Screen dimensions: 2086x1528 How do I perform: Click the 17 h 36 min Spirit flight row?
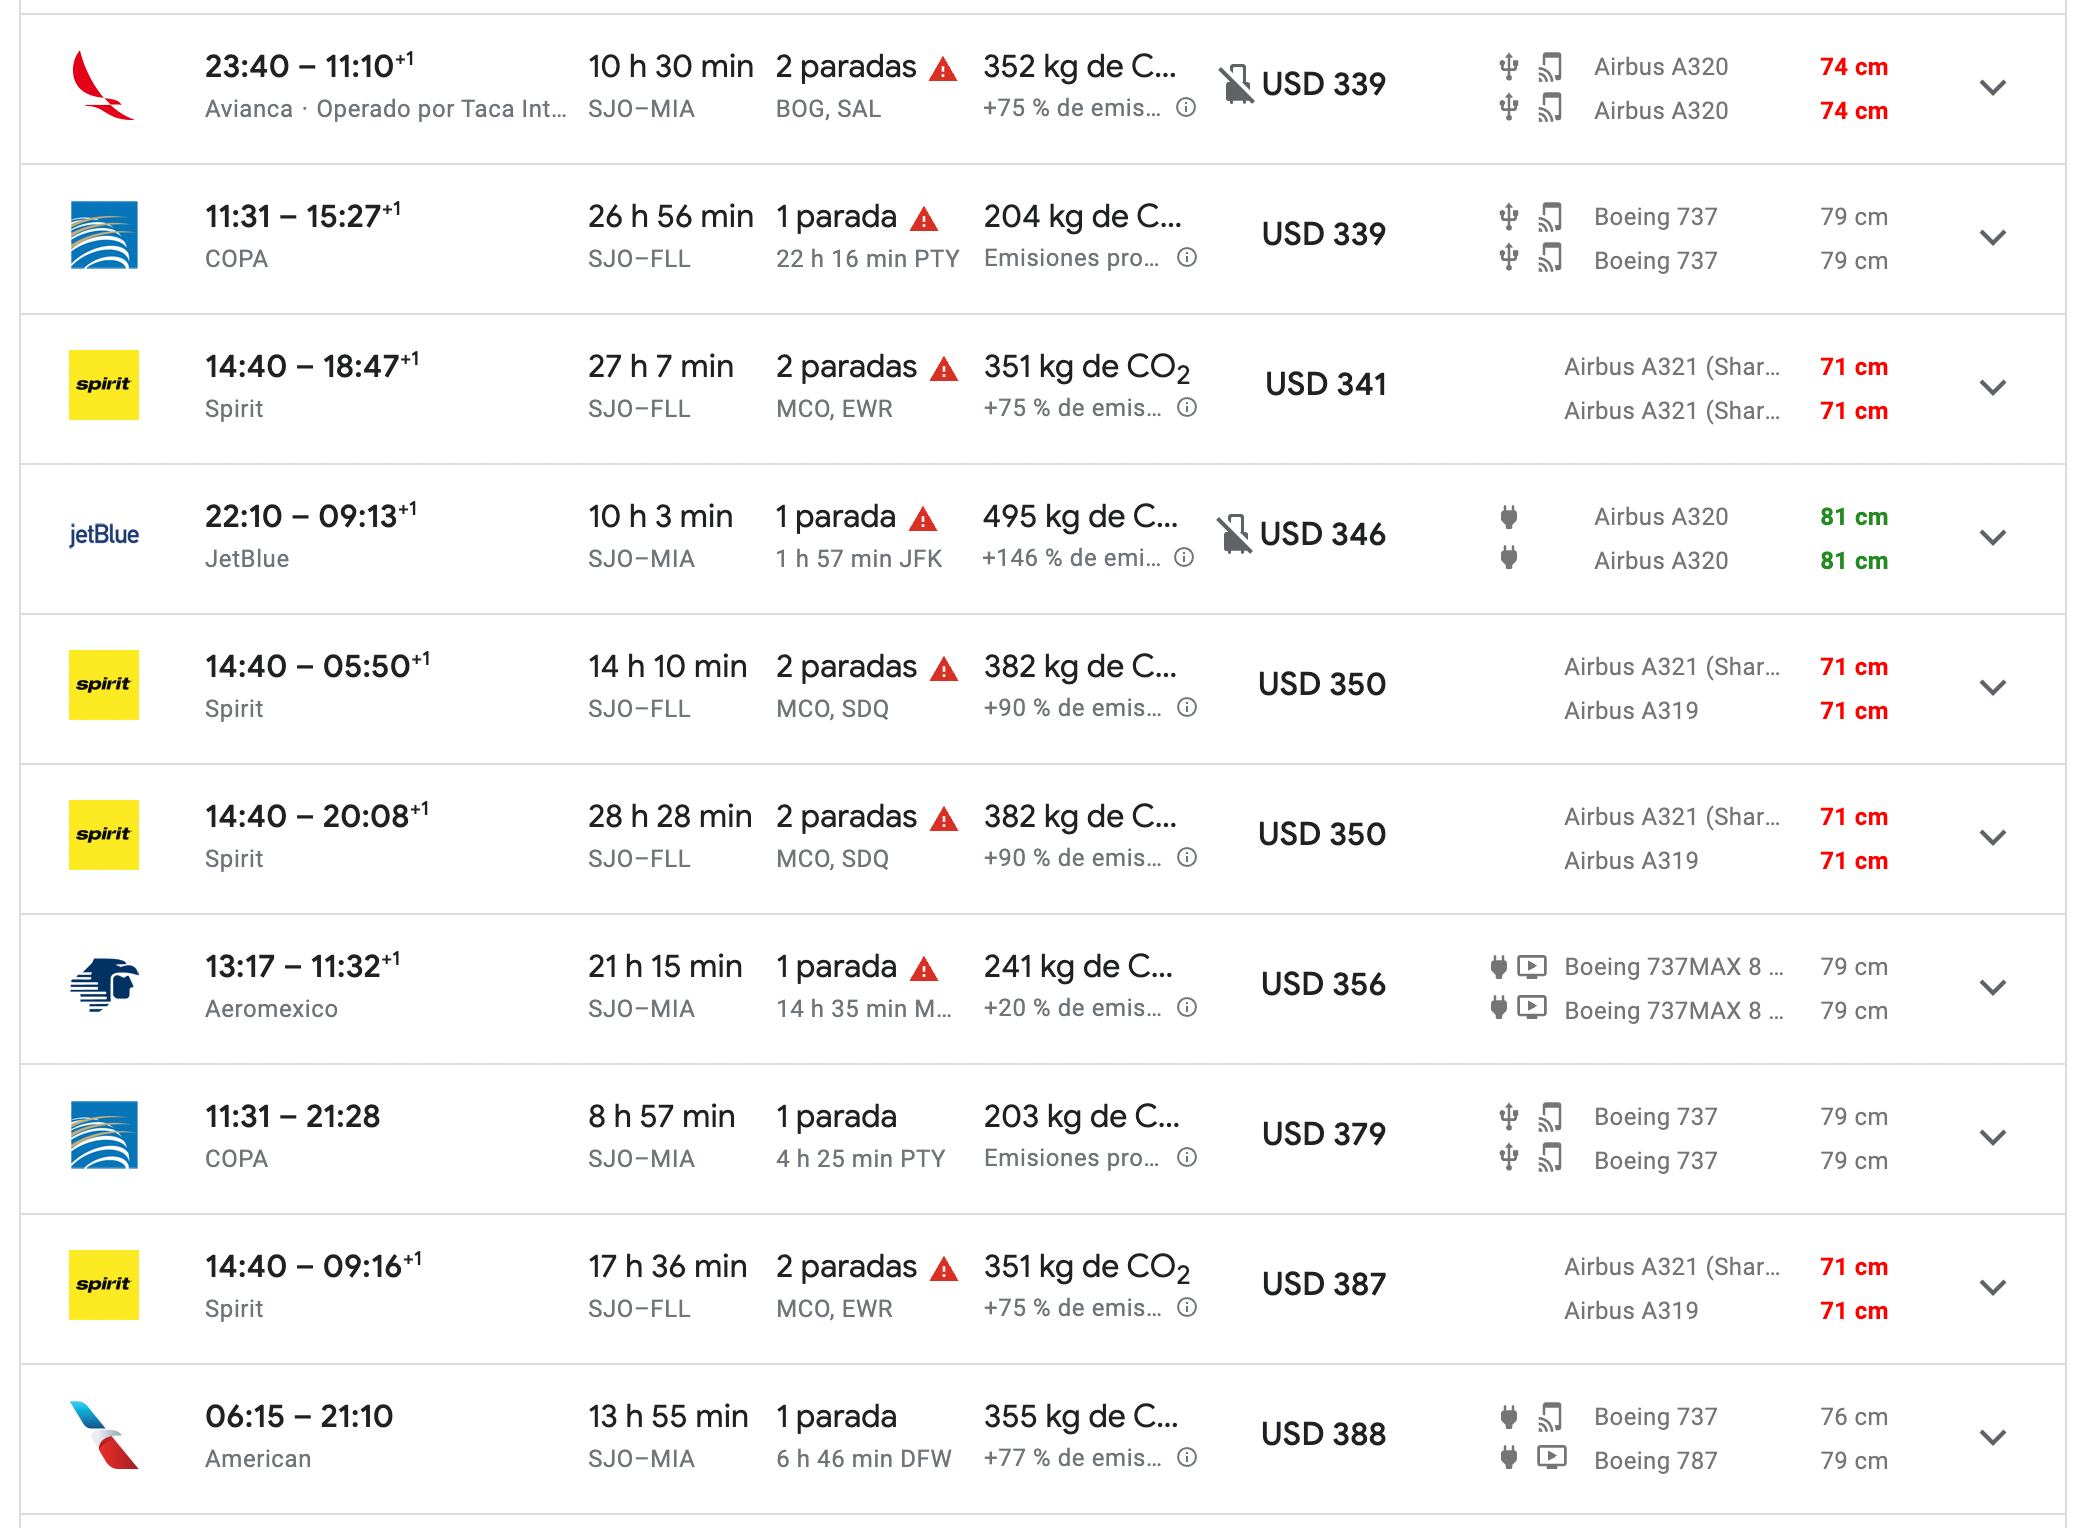click(667, 1267)
